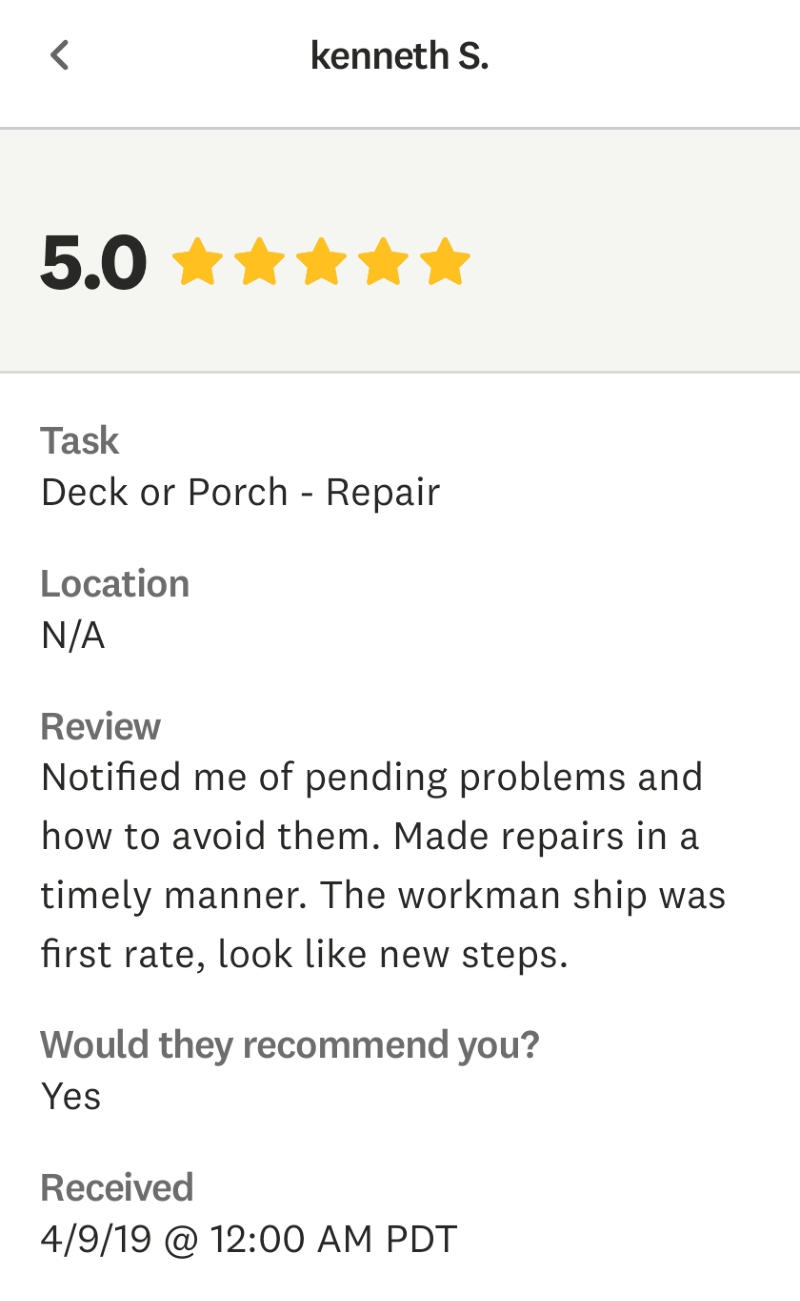This screenshot has width=800, height=1301.
Task: Click the Yes recommendation answer
Action: [x=71, y=1096]
